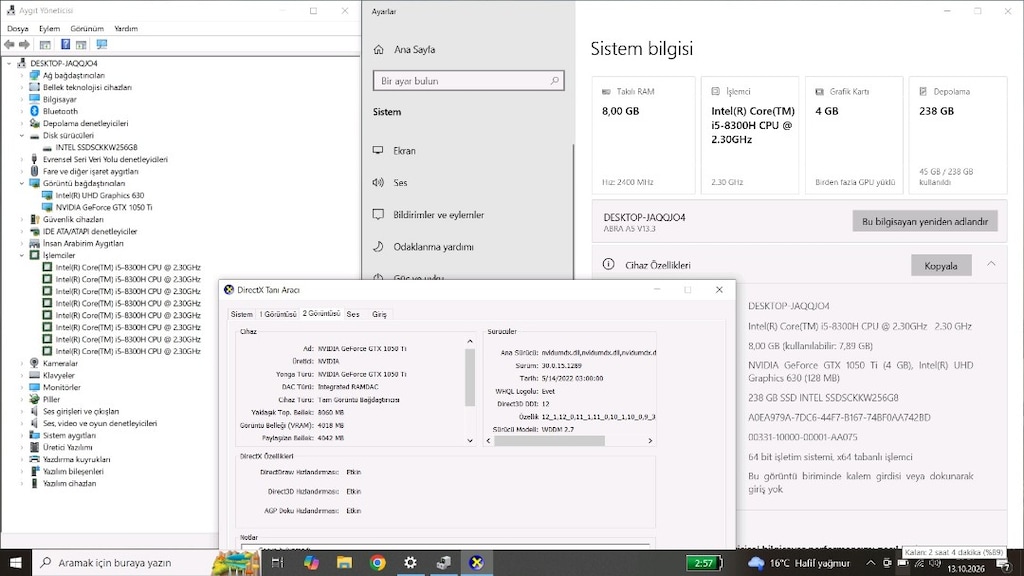Expand Sistem aygıtları node
The image size is (1024, 576).
click(22, 435)
